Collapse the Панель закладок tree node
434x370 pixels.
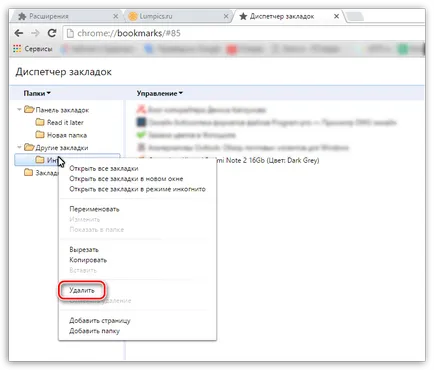(x=19, y=109)
